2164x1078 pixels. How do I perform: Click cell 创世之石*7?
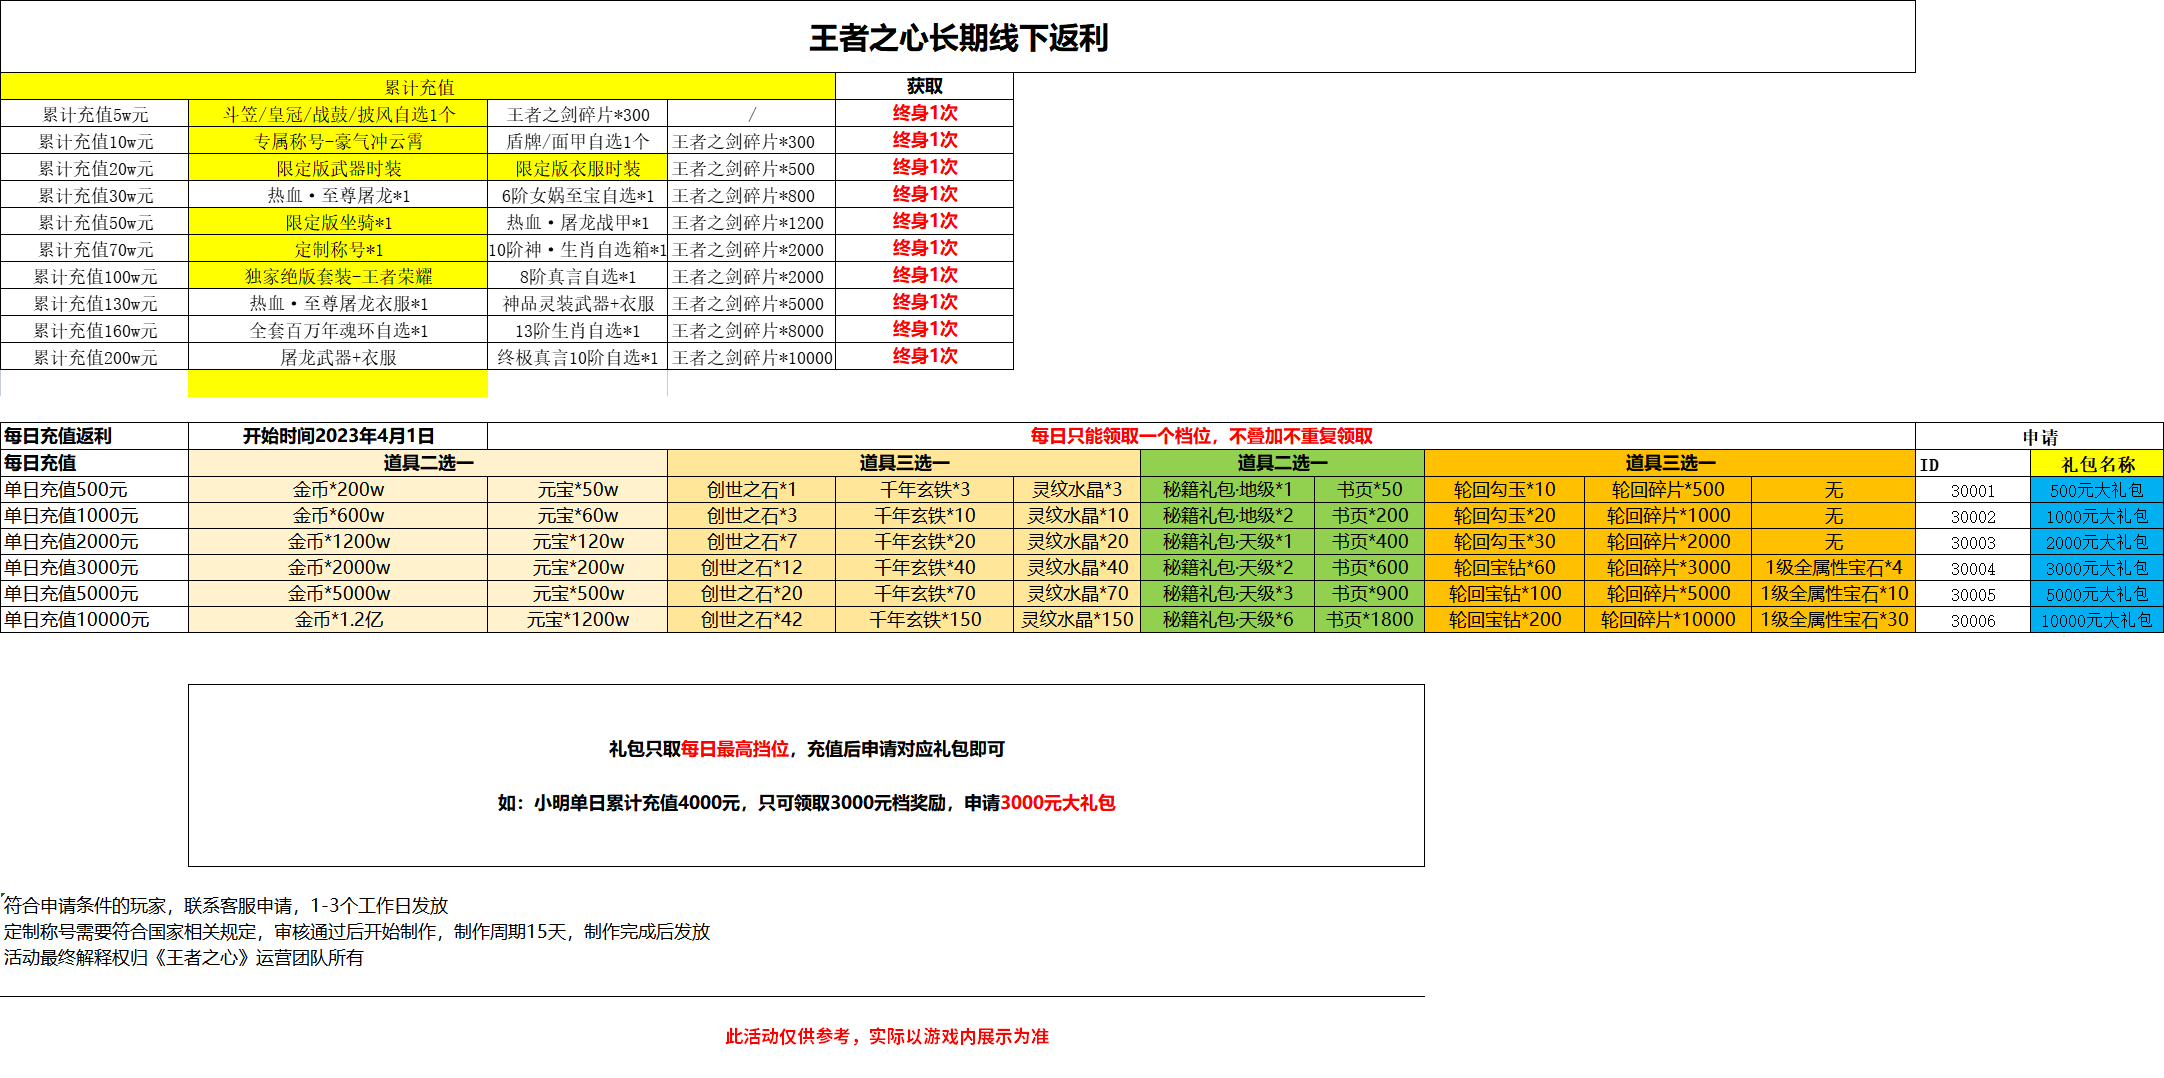(x=752, y=542)
